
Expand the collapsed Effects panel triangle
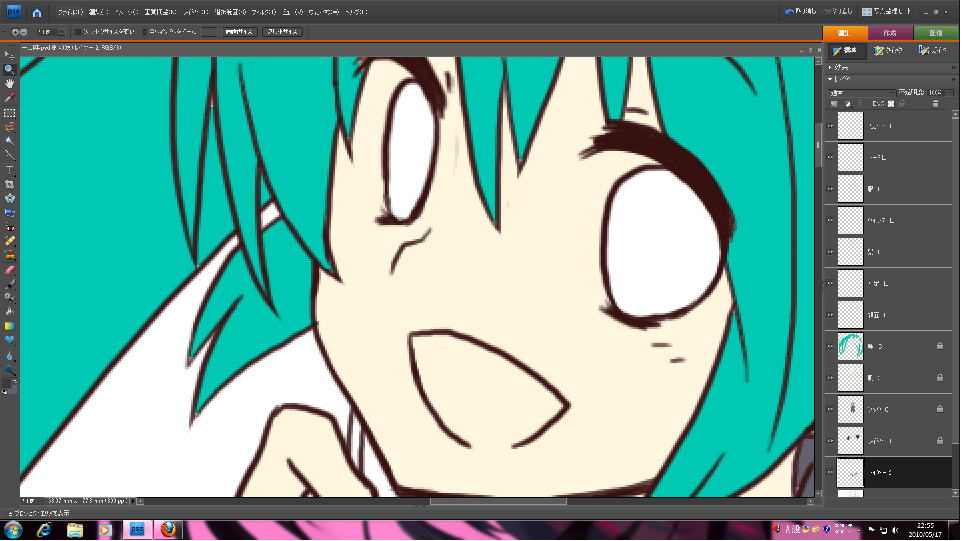tap(830, 68)
